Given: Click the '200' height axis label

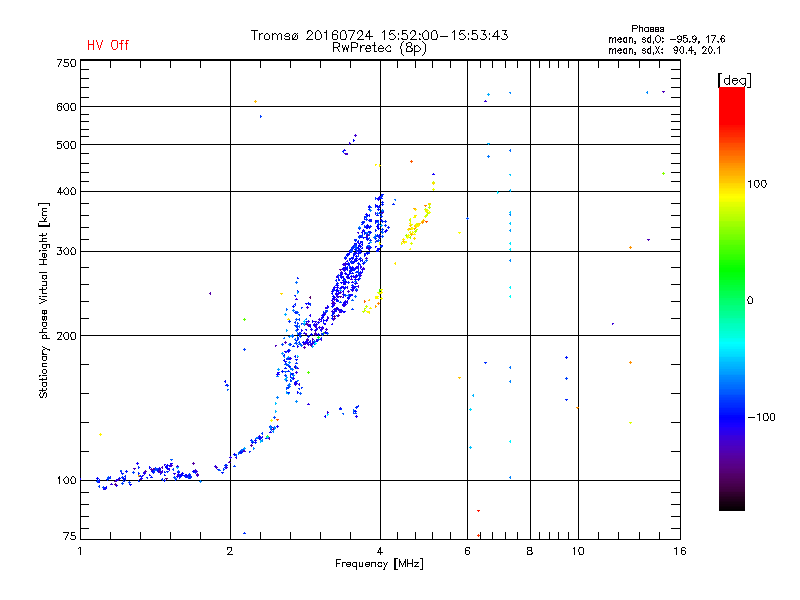Looking at the screenshot, I should 66,336.
